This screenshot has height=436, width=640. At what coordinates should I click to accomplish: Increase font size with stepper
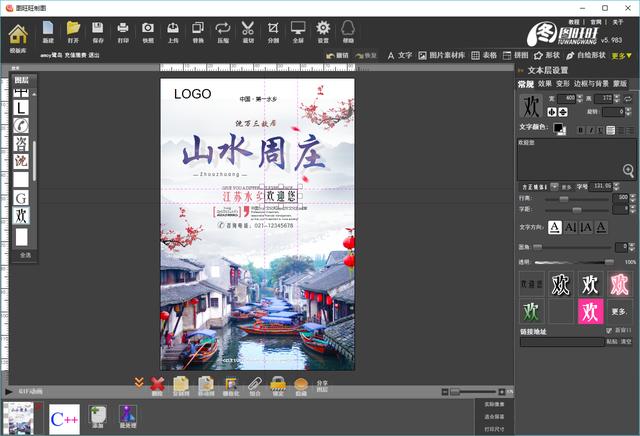616,185
